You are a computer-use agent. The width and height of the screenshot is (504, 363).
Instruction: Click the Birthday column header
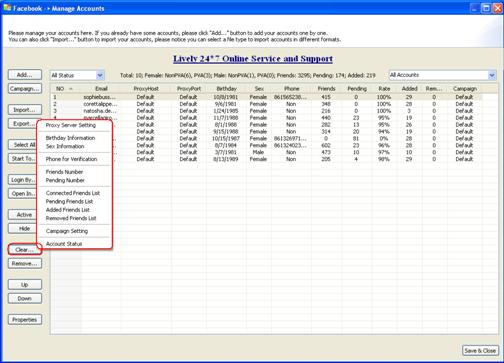point(226,89)
